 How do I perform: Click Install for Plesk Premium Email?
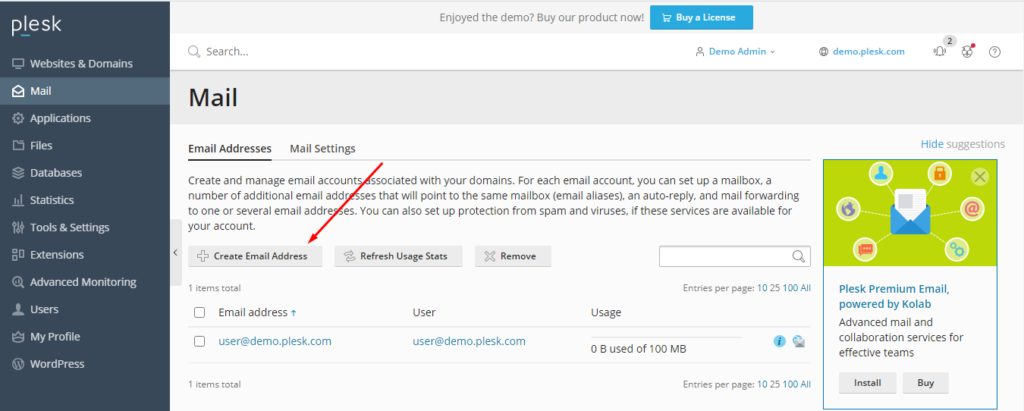867,383
